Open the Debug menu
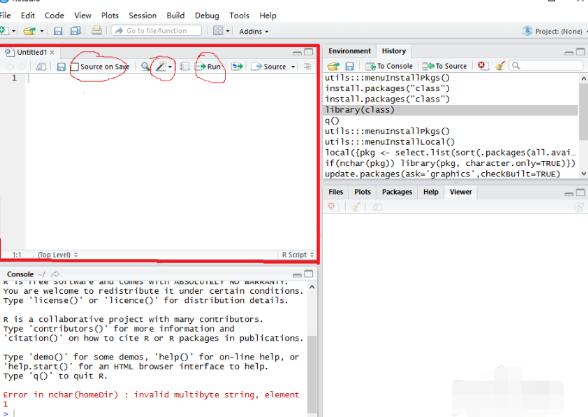This screenshot has width=588, height=417. point(207,15)
